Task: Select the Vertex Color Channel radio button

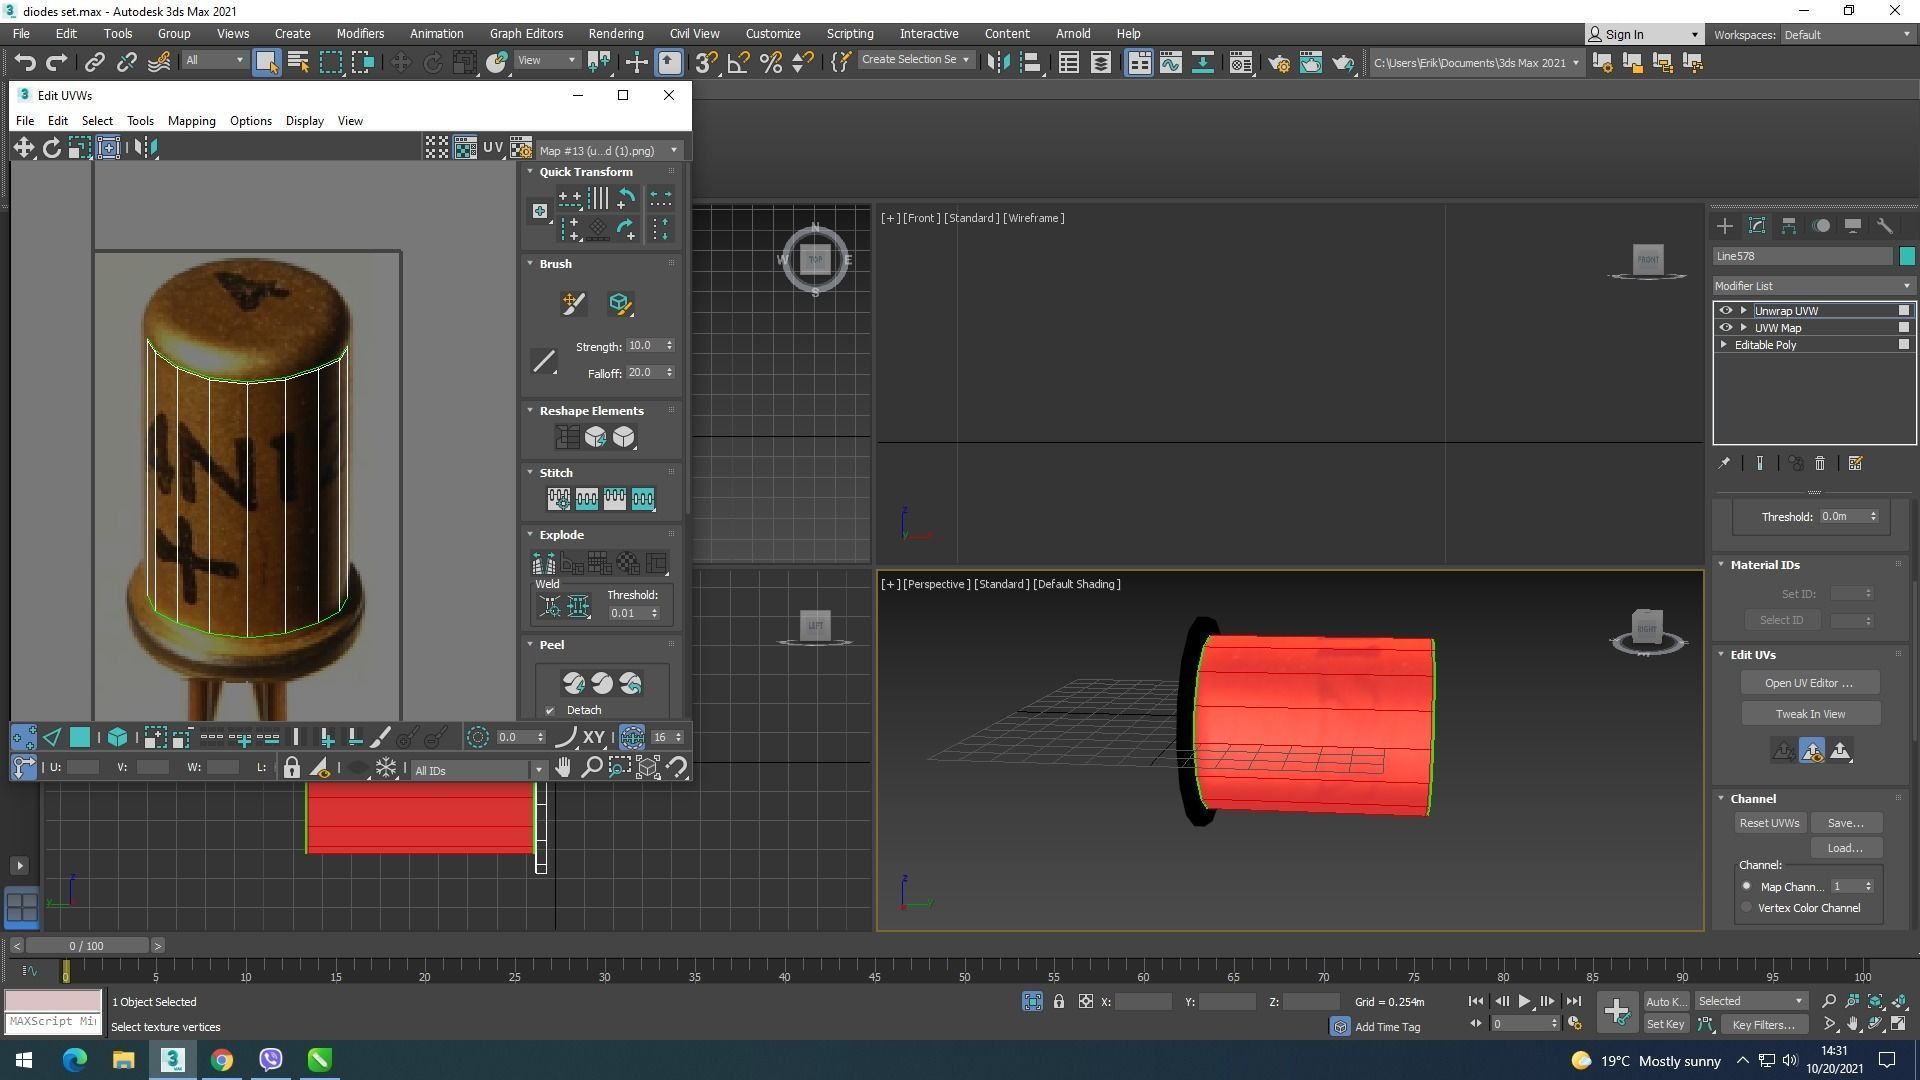Action: click(1747, 908)
